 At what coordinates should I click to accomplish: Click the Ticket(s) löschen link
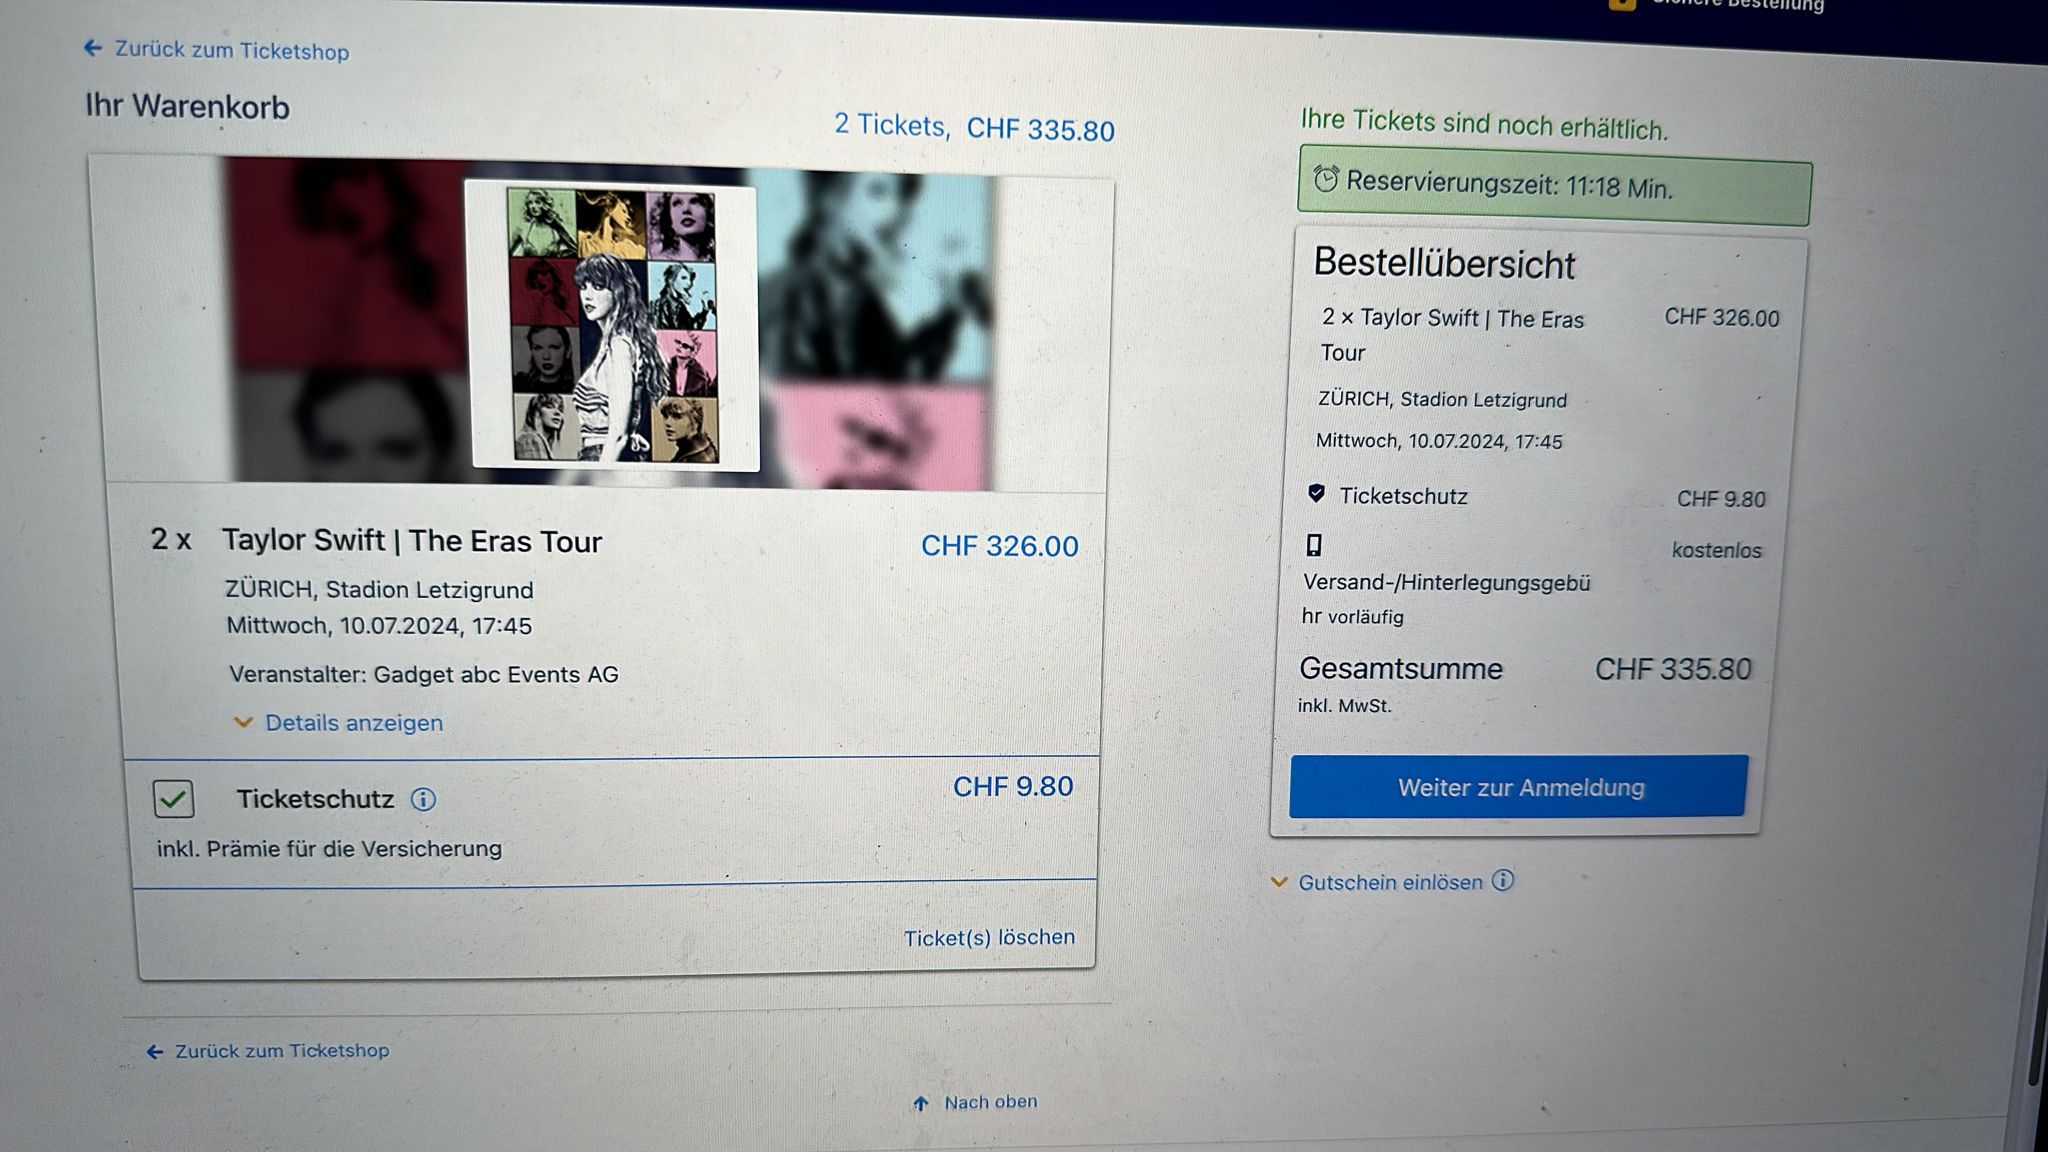[989, 938]
